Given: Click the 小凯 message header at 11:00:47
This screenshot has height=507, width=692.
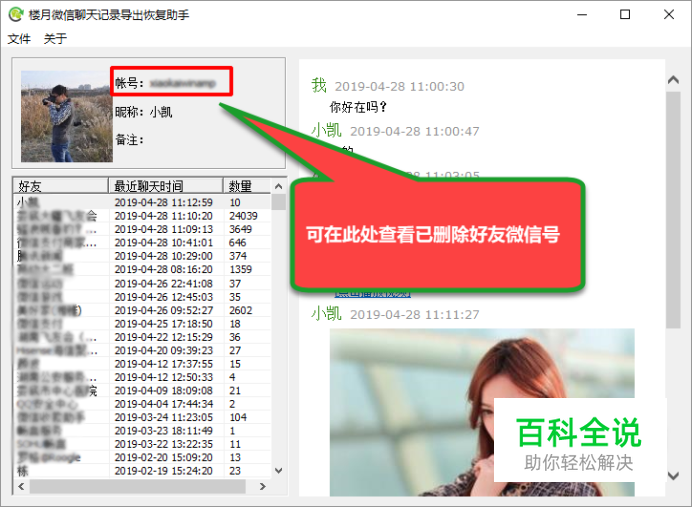Looking at the screenshot, I should tap(395, 131).
